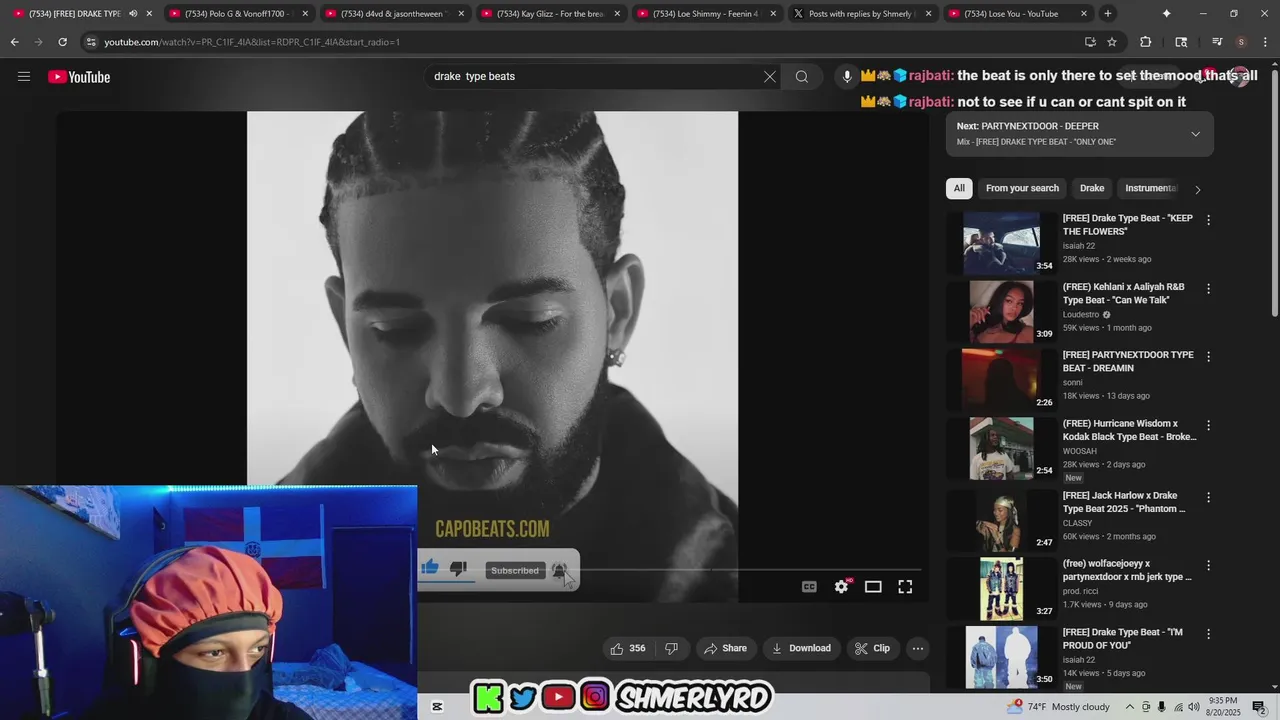Install app icon in the address bar
Image resolution: width=1280 pixels, height=720 pixels.
pyautogui.click(x=1090, y=42)
